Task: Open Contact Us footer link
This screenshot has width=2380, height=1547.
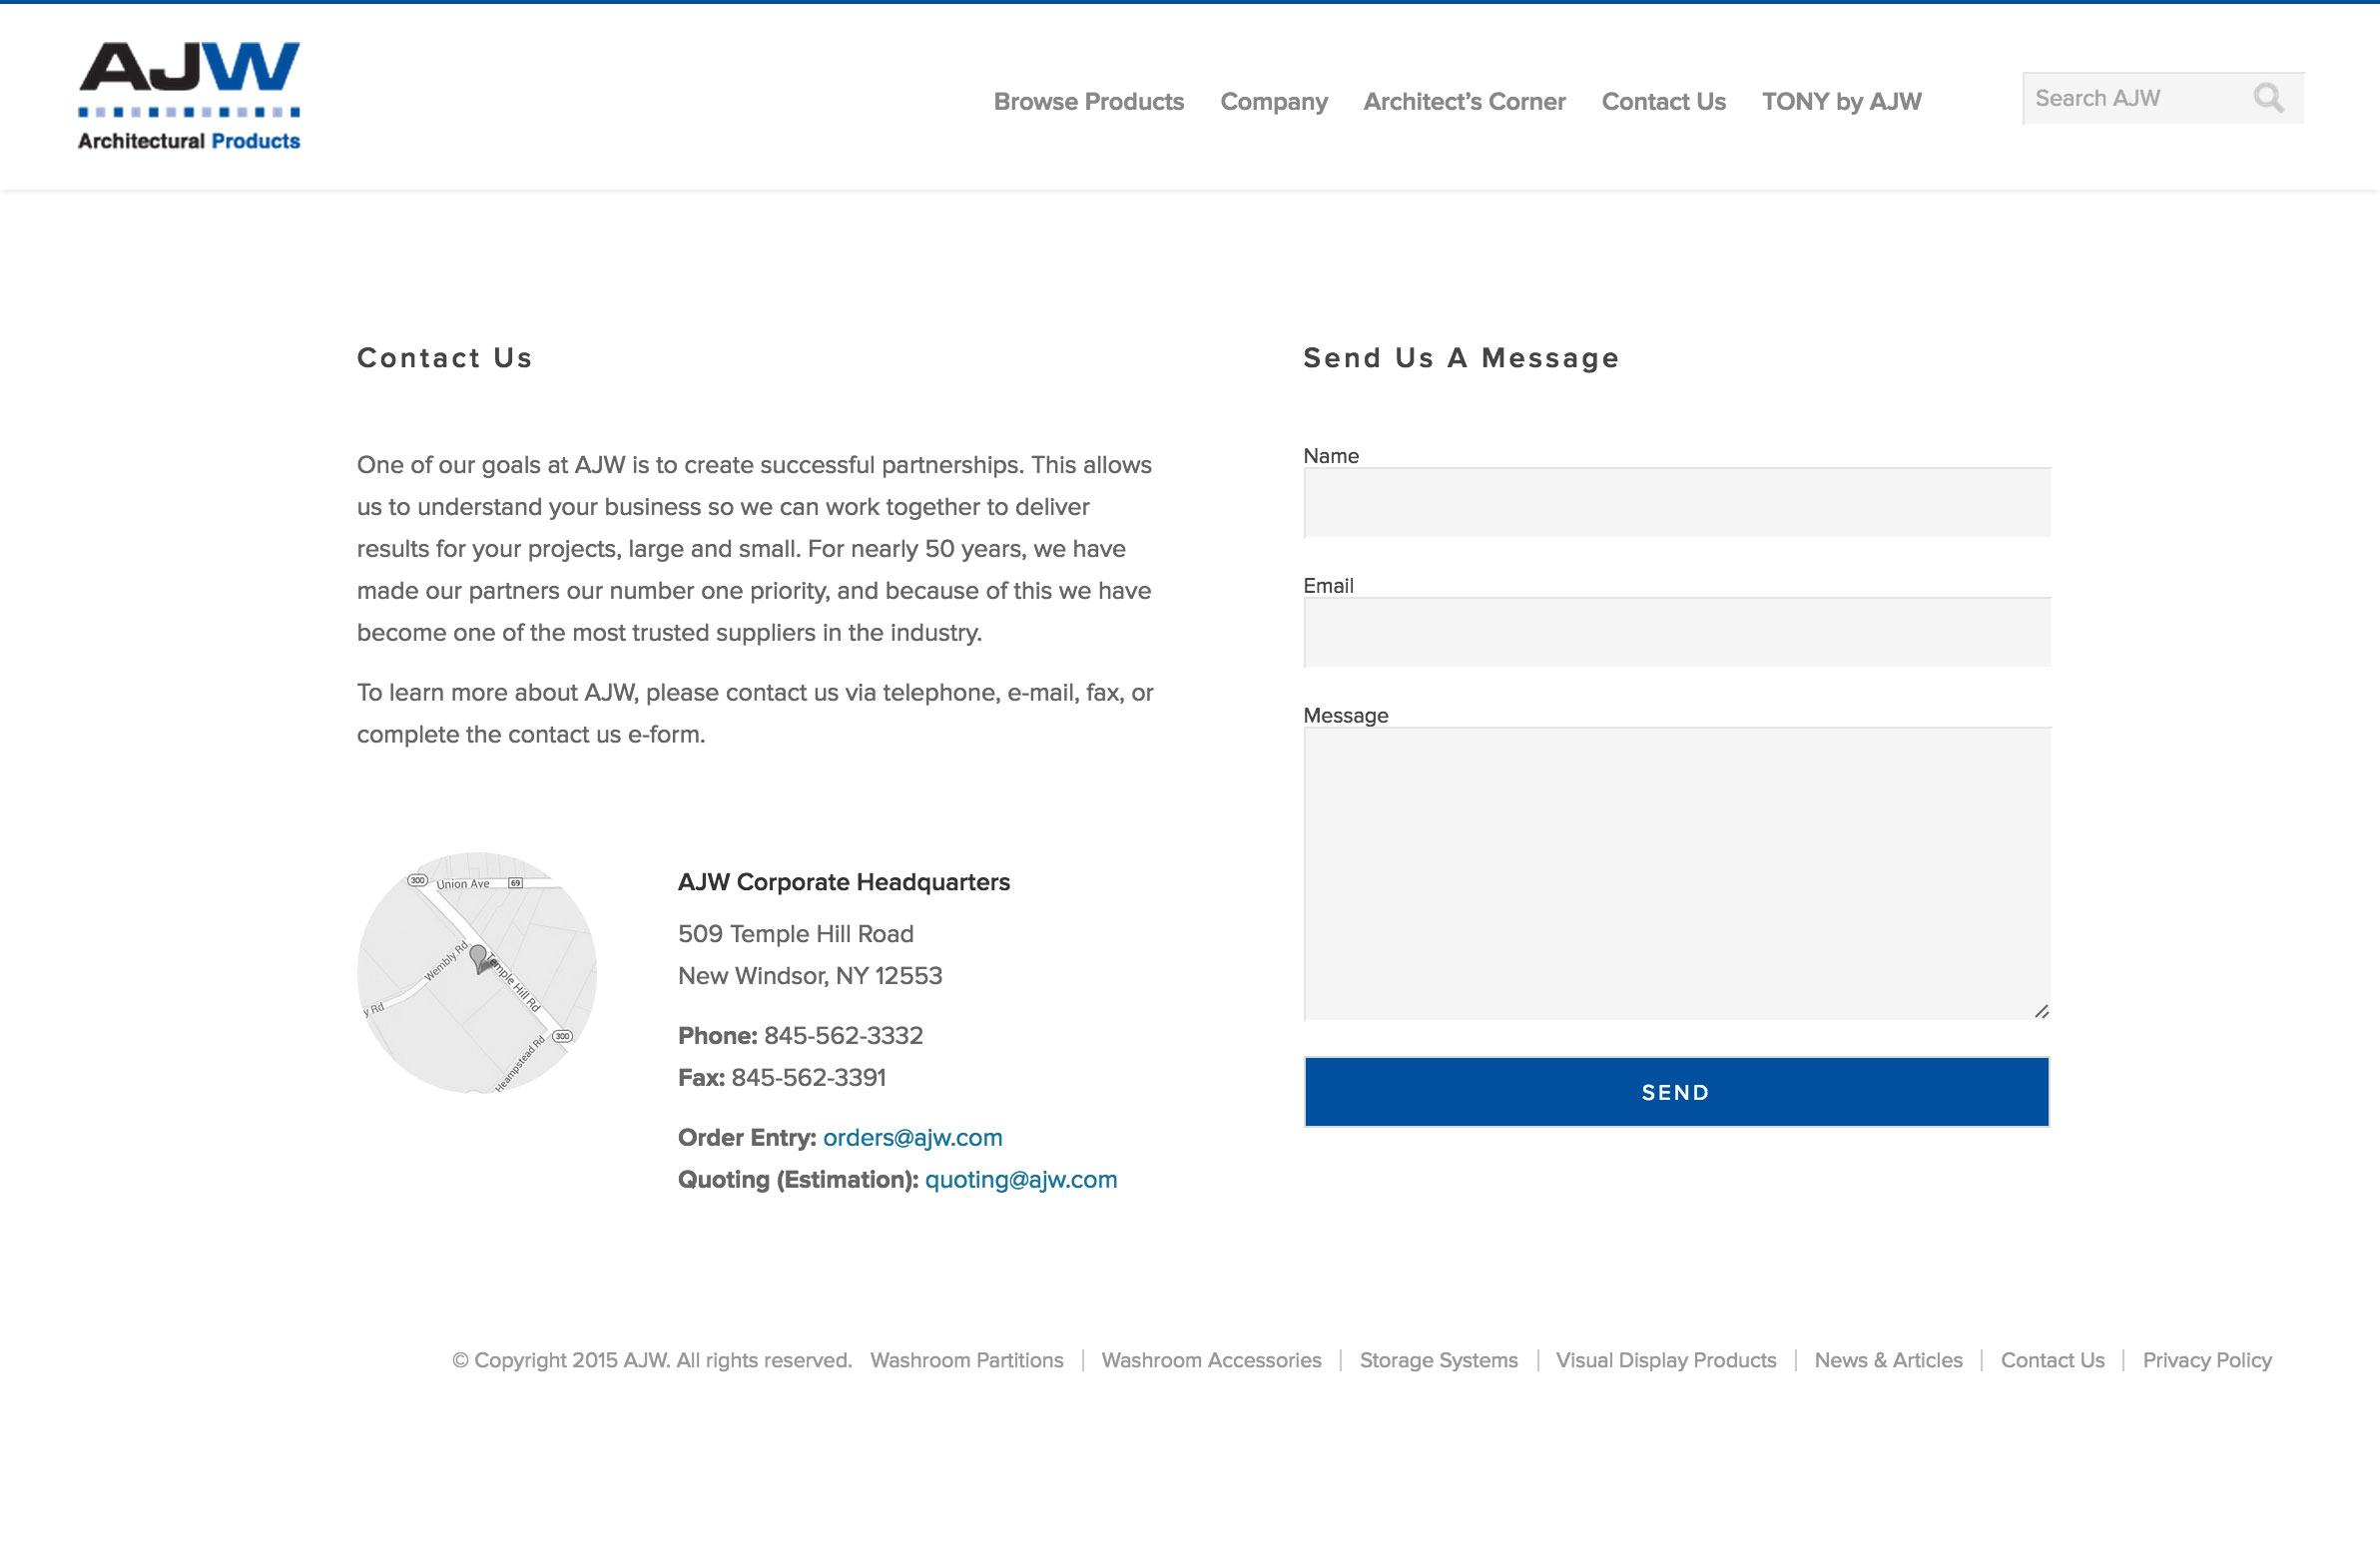Action: [2052, 1360]
